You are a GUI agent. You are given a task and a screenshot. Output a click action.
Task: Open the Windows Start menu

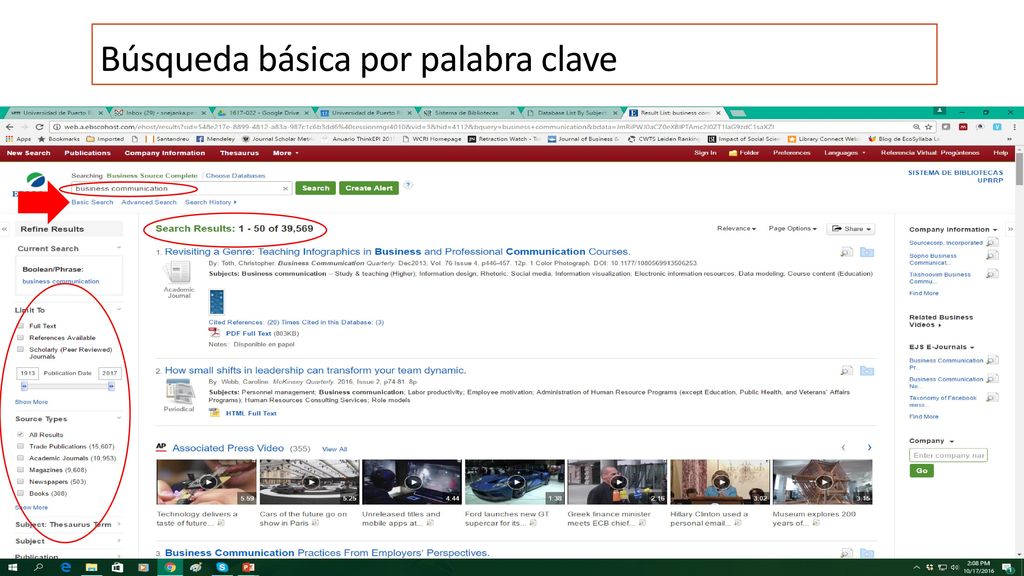[x=12, y=568]
